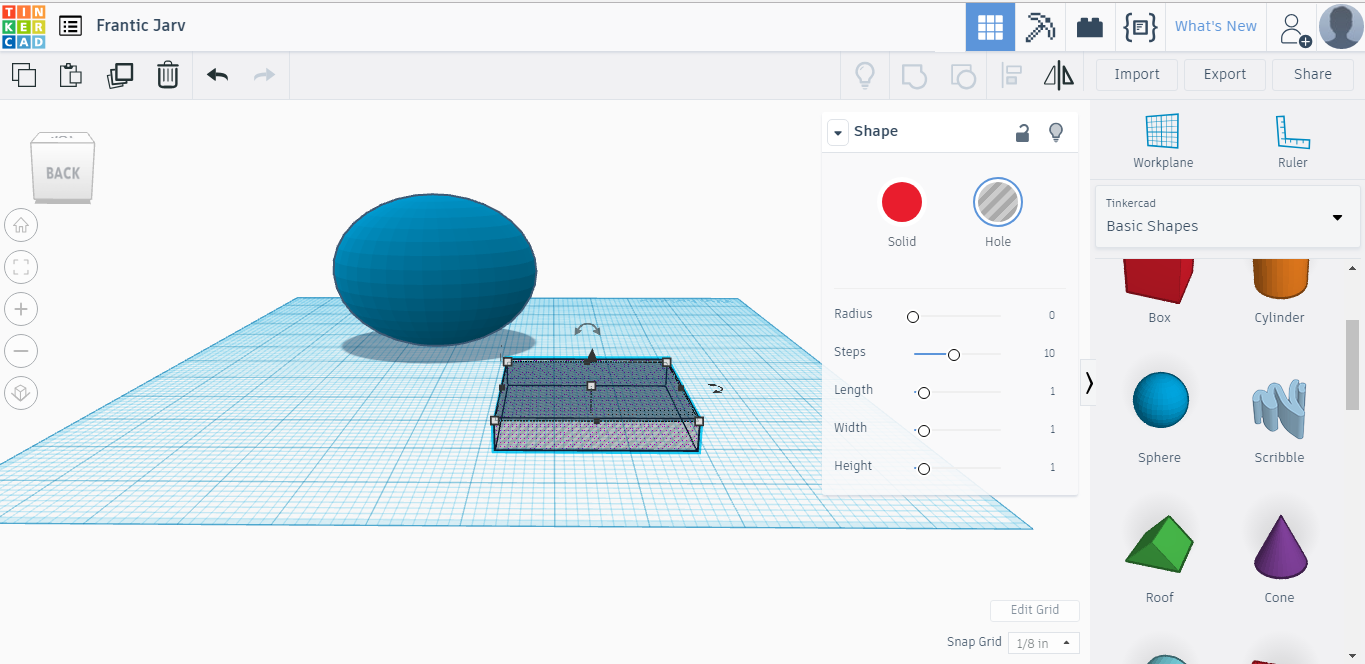Open the Basic Shapes category dropdown
Screen dimensions: 1365x664
click(x=1228, y=216)
